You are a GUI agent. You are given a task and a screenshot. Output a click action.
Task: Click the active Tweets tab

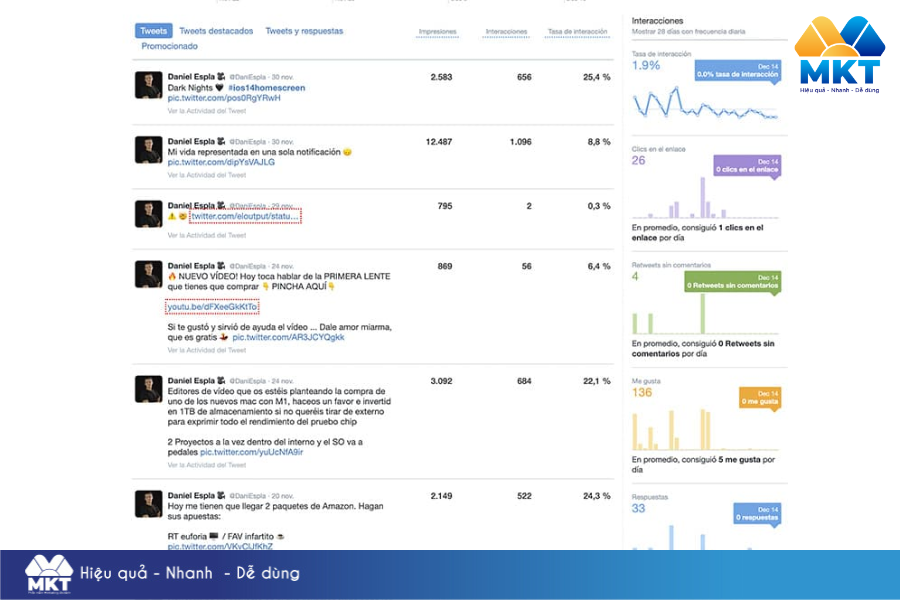[x=153, y=31]
